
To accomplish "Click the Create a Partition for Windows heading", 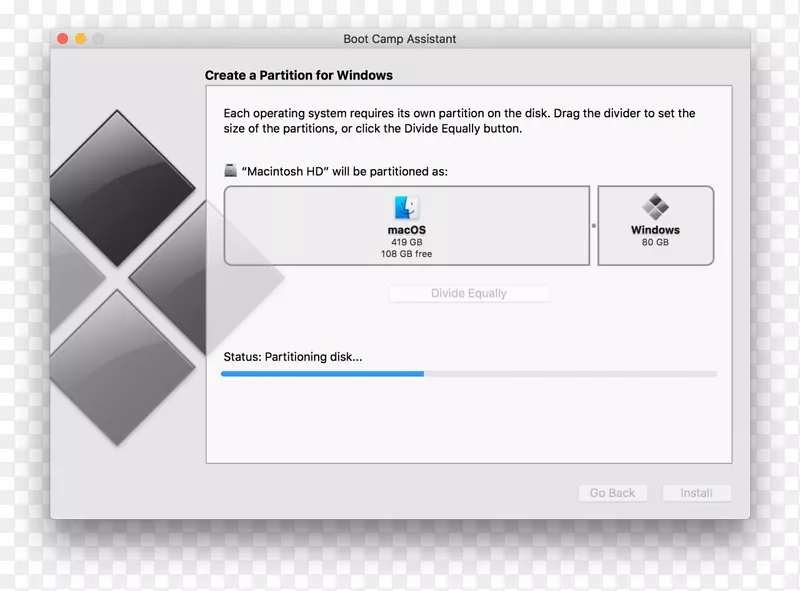I will click(298, 75).
